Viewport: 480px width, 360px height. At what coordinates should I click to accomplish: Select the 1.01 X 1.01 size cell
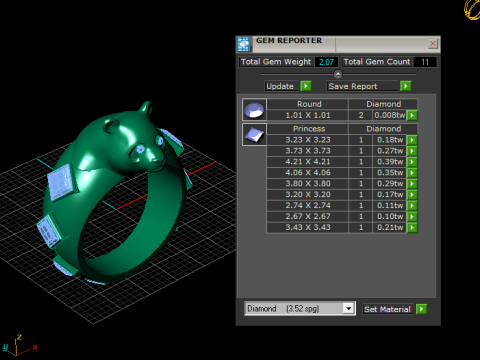(x=308, y=115)
